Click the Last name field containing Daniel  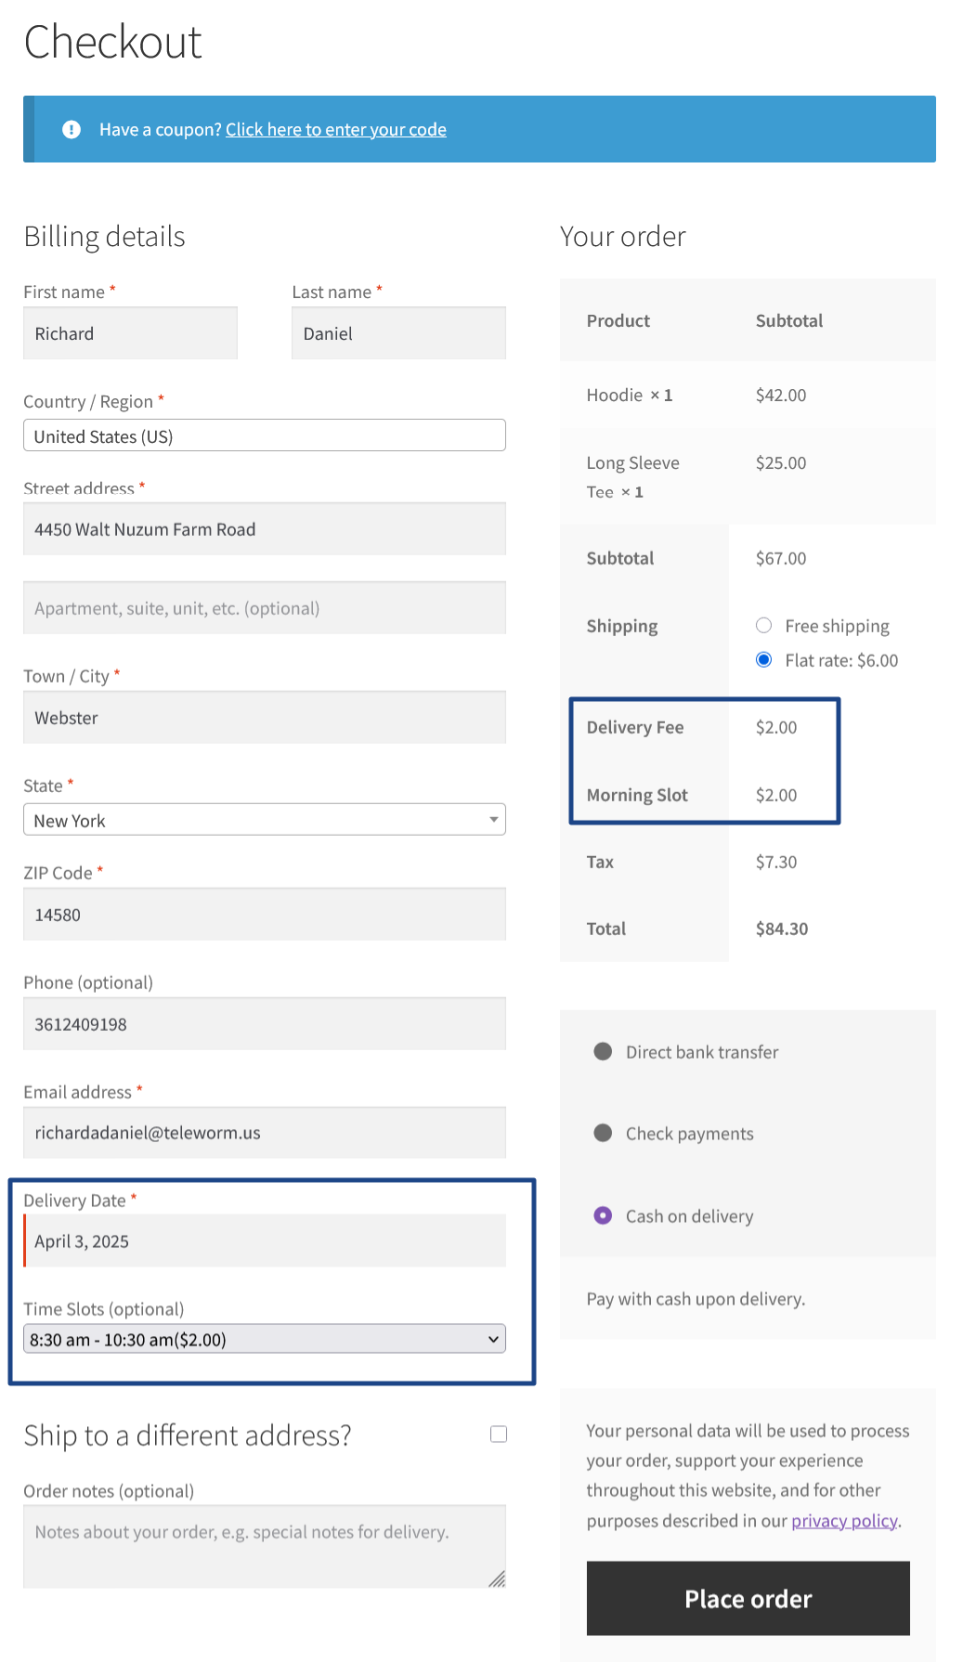[x=398, y=333]
